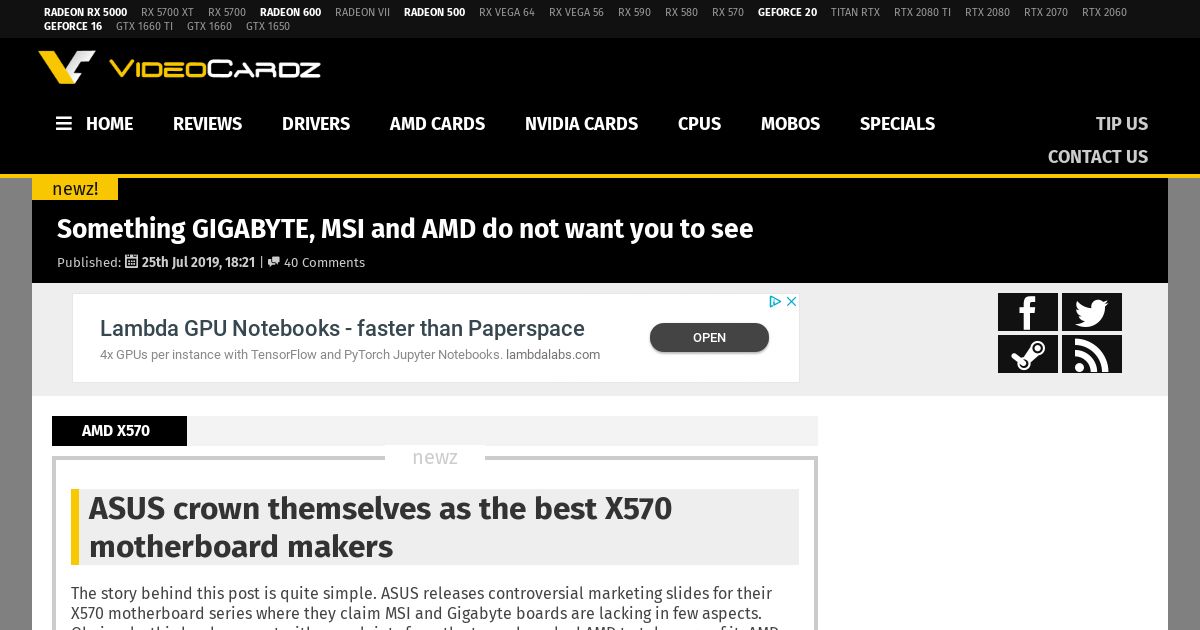
Task: Open the RX 5700 XT link
Action: click(167, 13)
